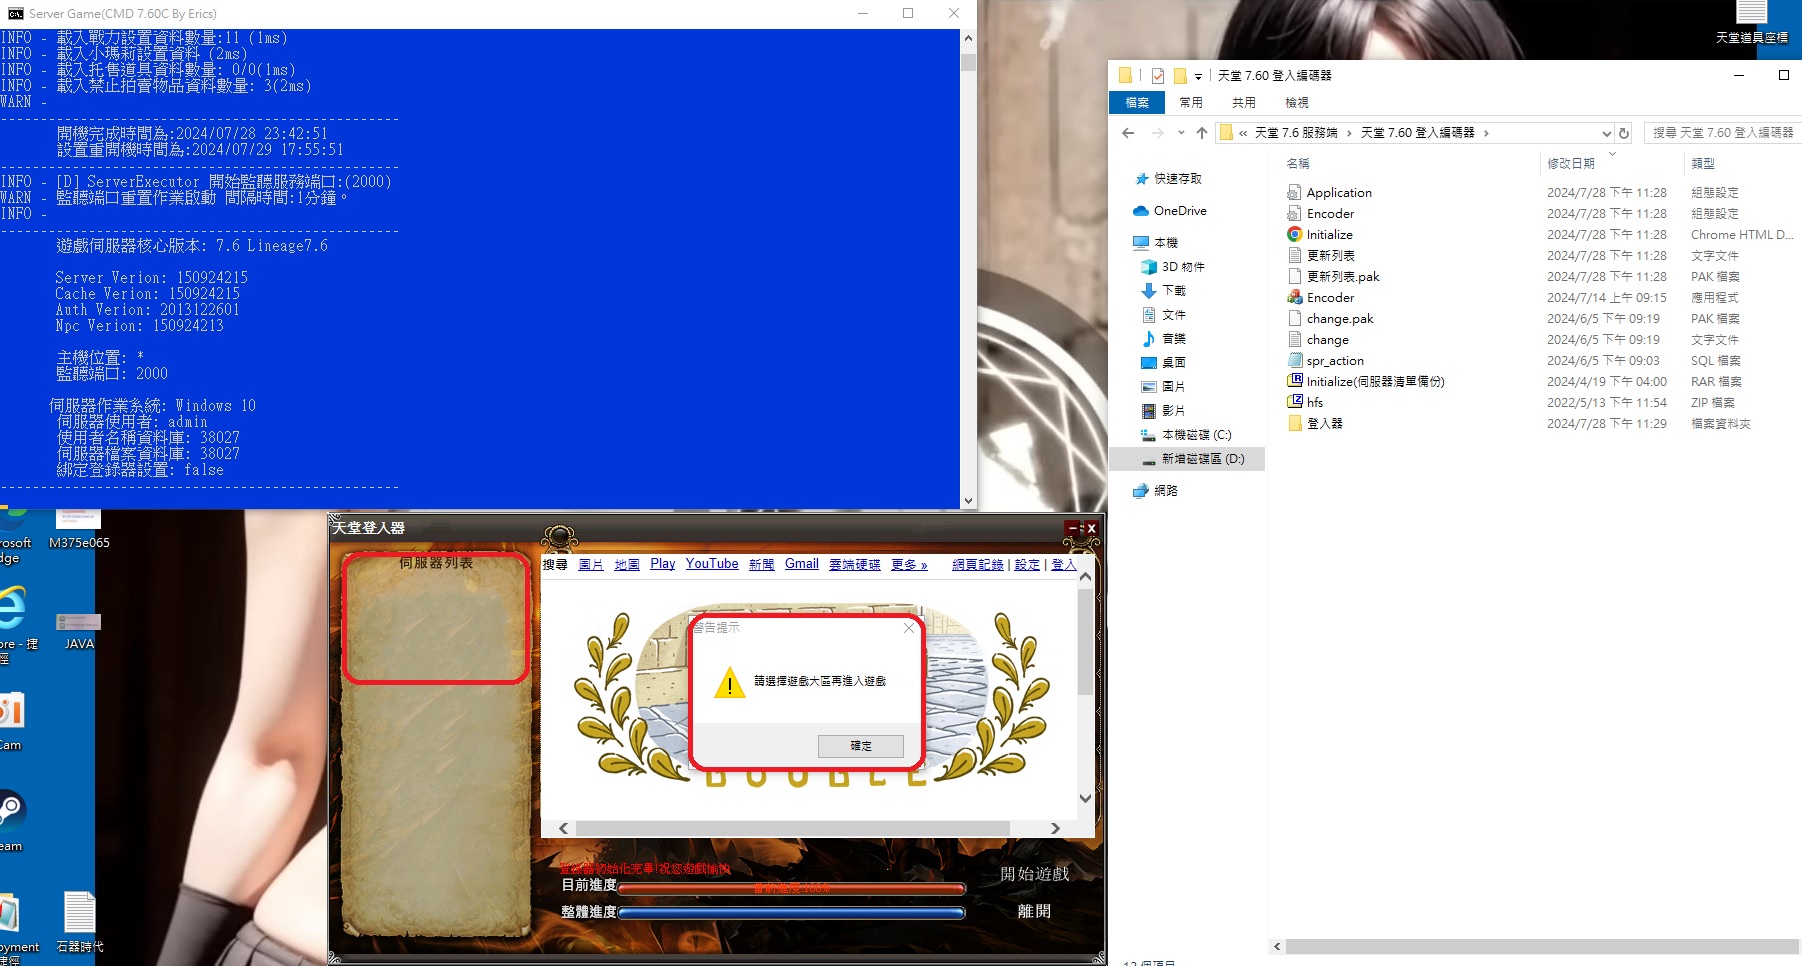Go back in File Explorer
Viewport: 1802px width, 966px height.
point(1128,133)
